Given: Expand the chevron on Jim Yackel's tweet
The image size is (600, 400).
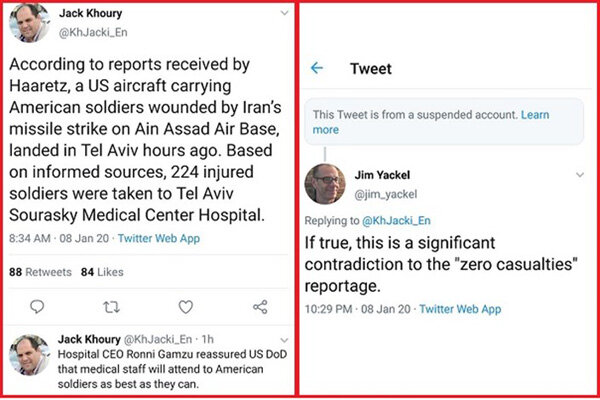Looking at the screenshot, I should pos(580,175).
